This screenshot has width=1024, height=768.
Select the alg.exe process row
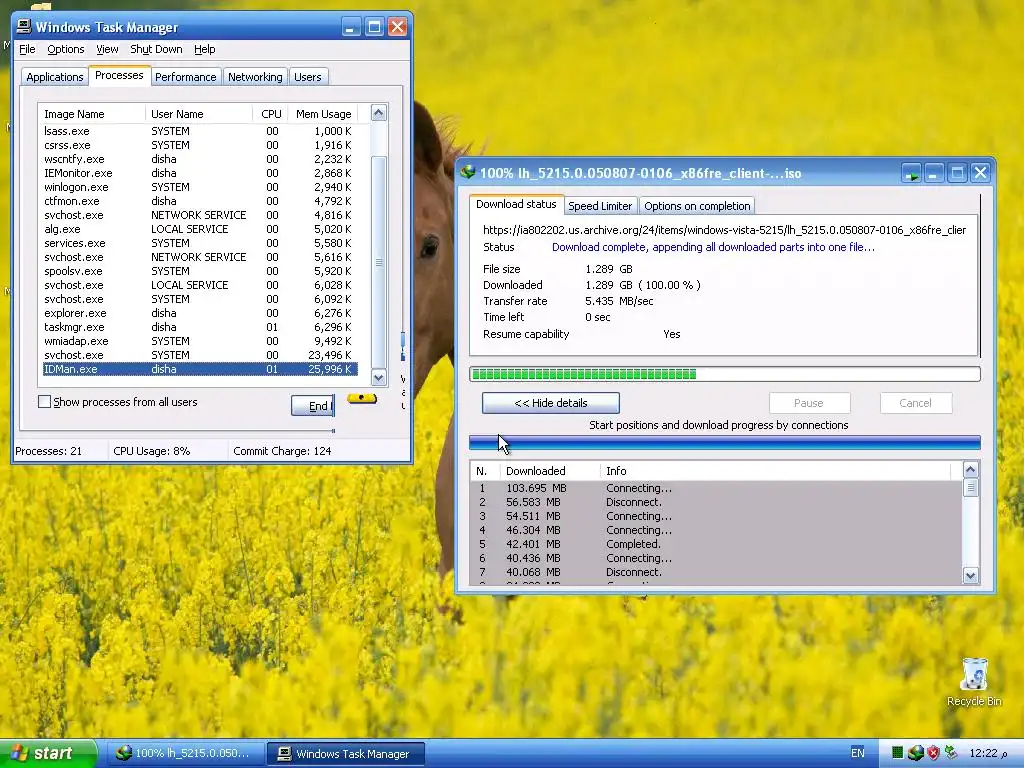200,229
